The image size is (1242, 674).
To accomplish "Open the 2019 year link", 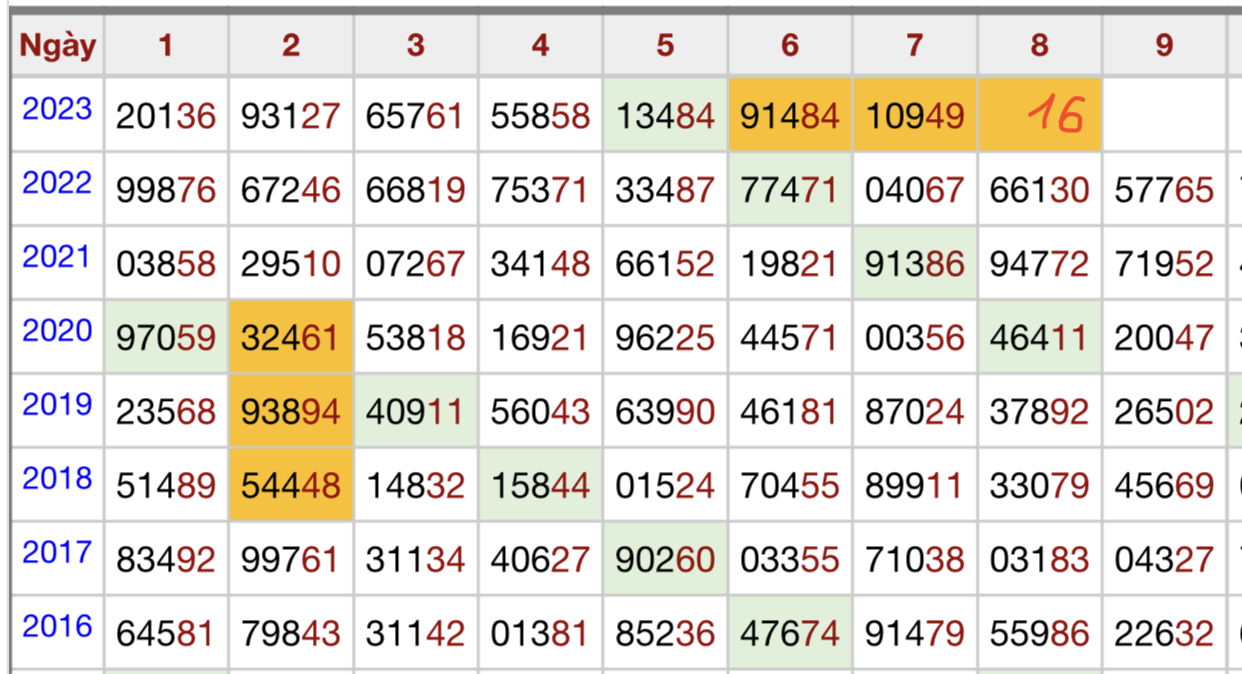I will pos(57,405).
